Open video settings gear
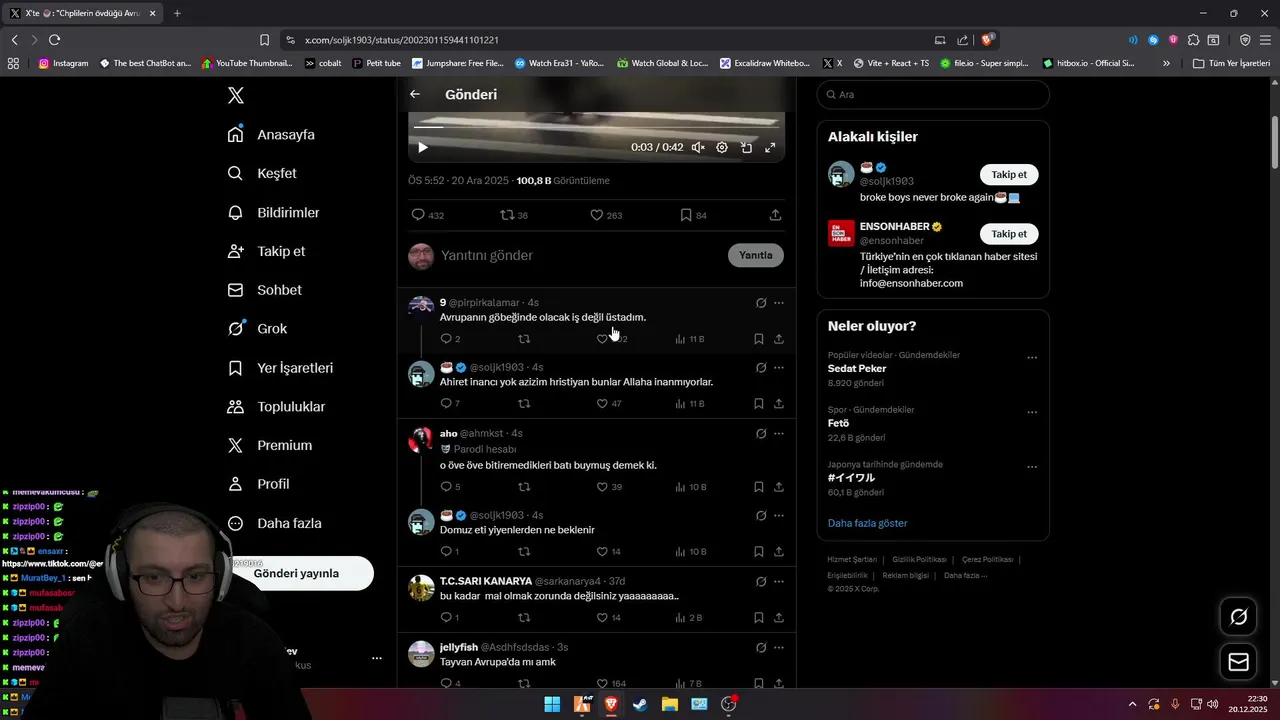 [722, 147]
